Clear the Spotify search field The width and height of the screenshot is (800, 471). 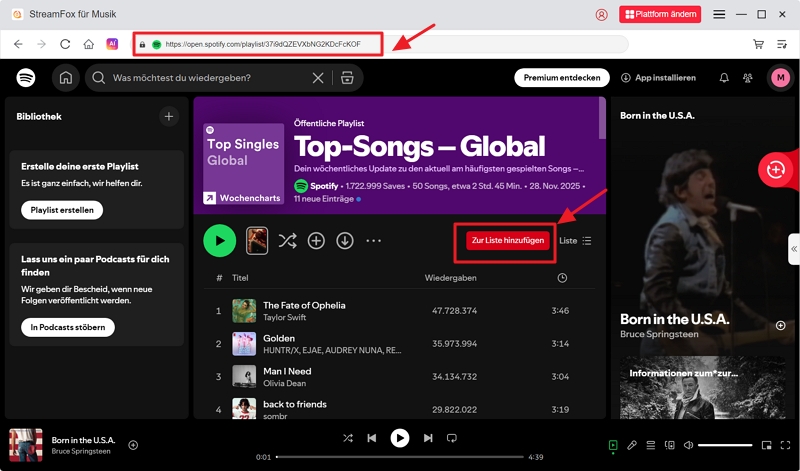tap(318, 78)
